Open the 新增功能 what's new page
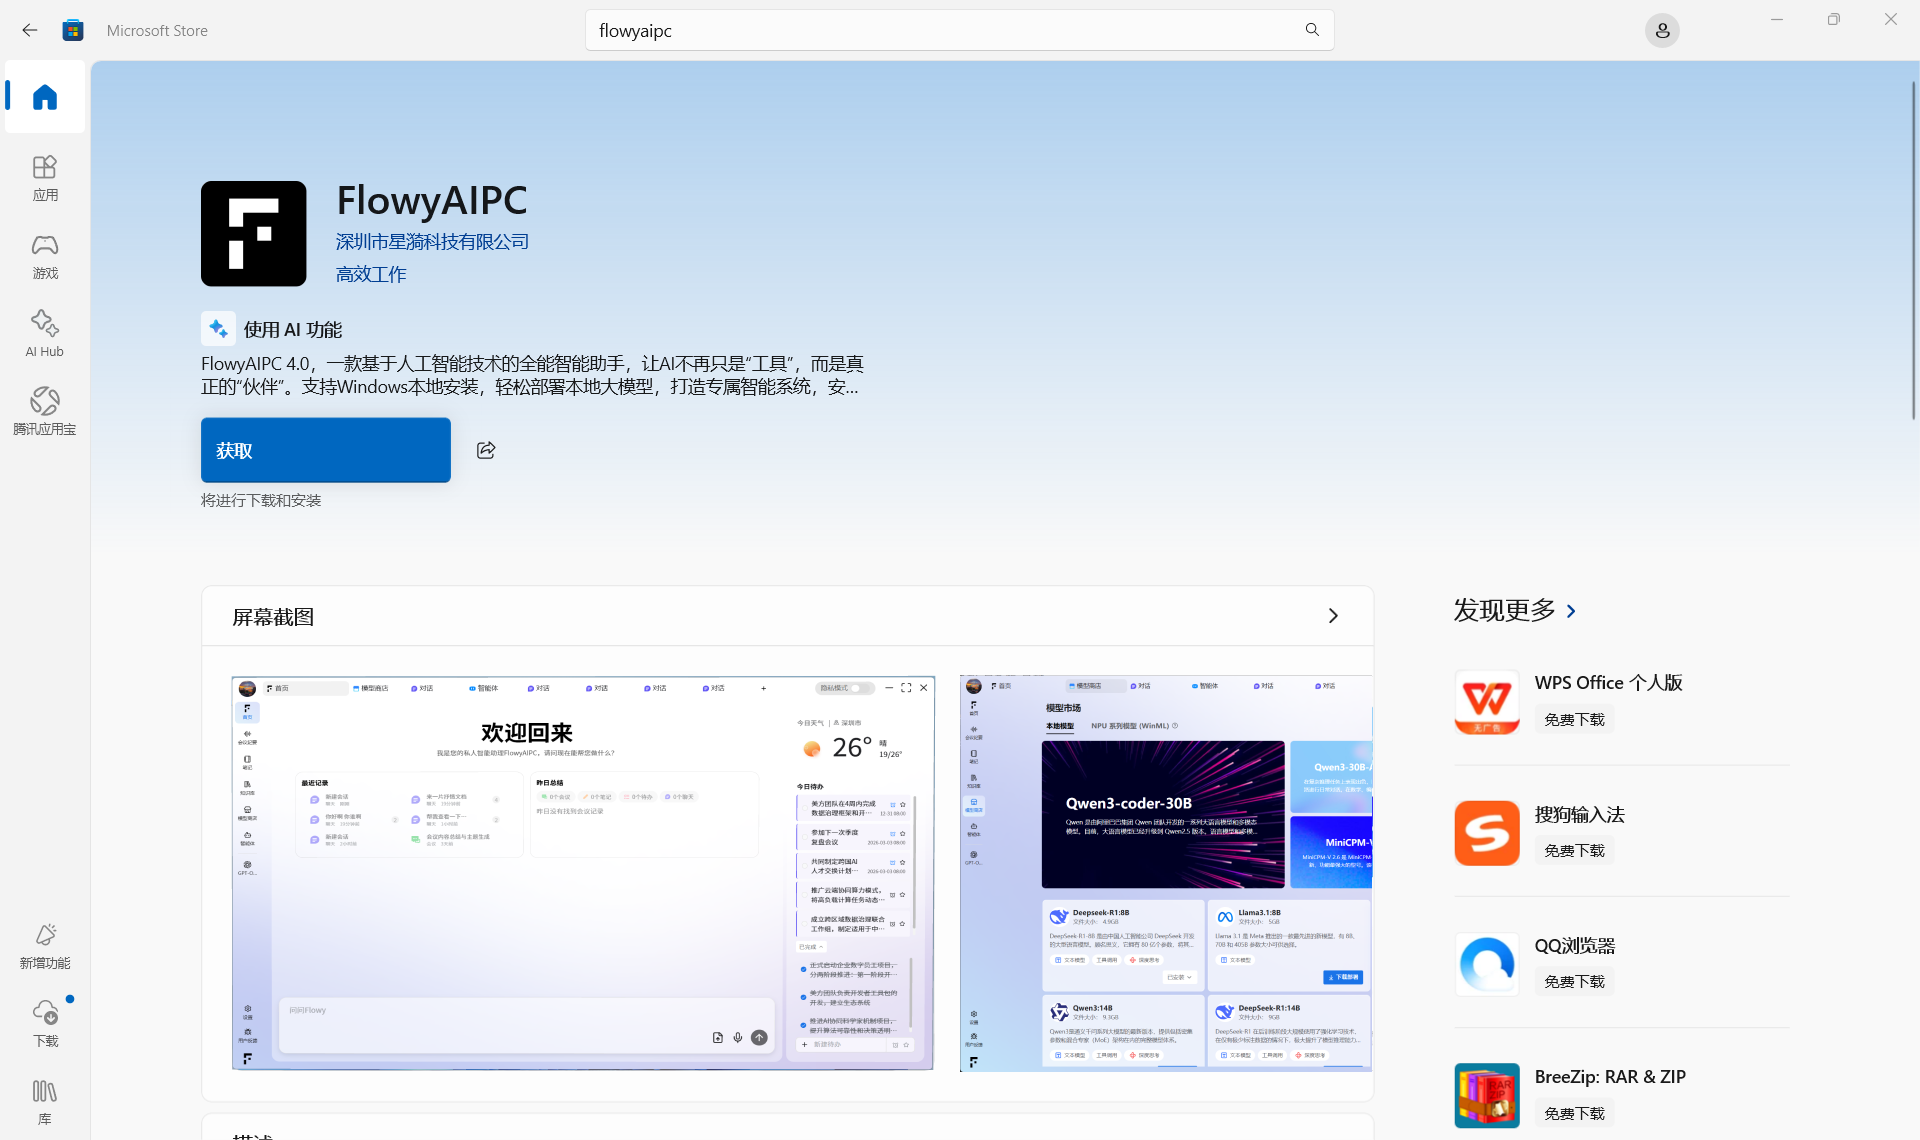This screenshot has width=1920, height=1140. [x=45, y=945]
